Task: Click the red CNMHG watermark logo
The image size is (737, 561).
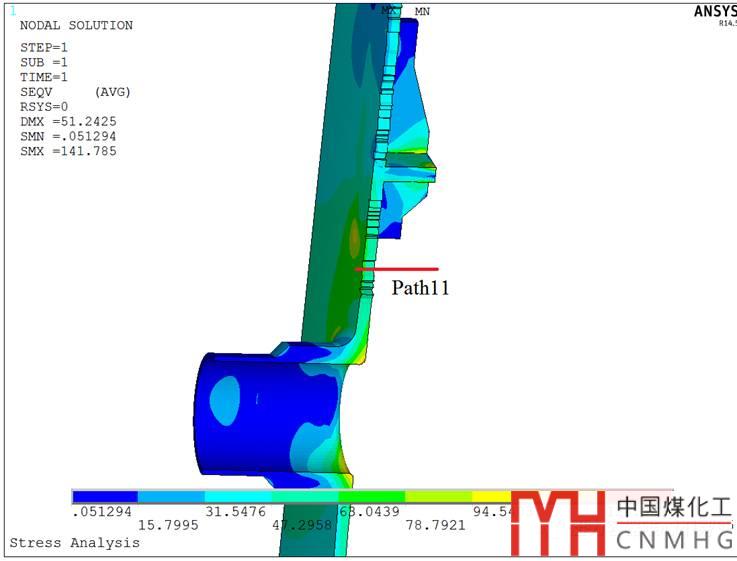Action: [557, 522]
